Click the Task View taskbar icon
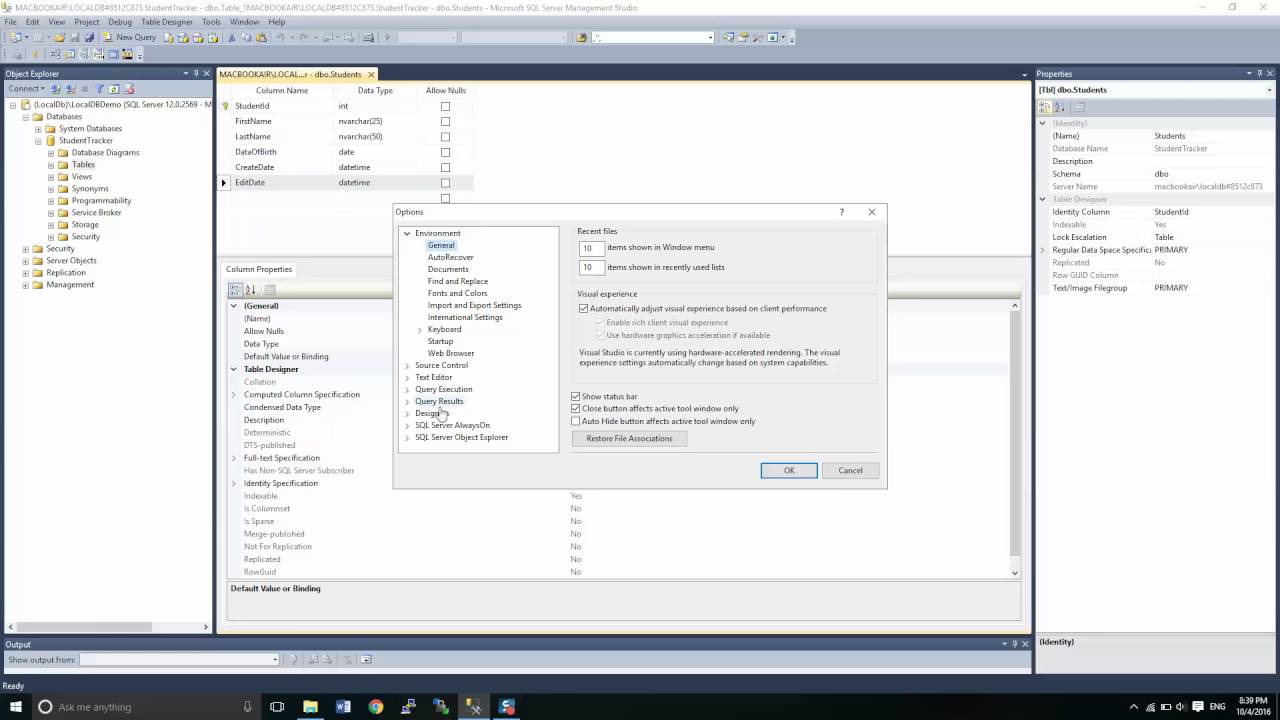 (278, 707)
